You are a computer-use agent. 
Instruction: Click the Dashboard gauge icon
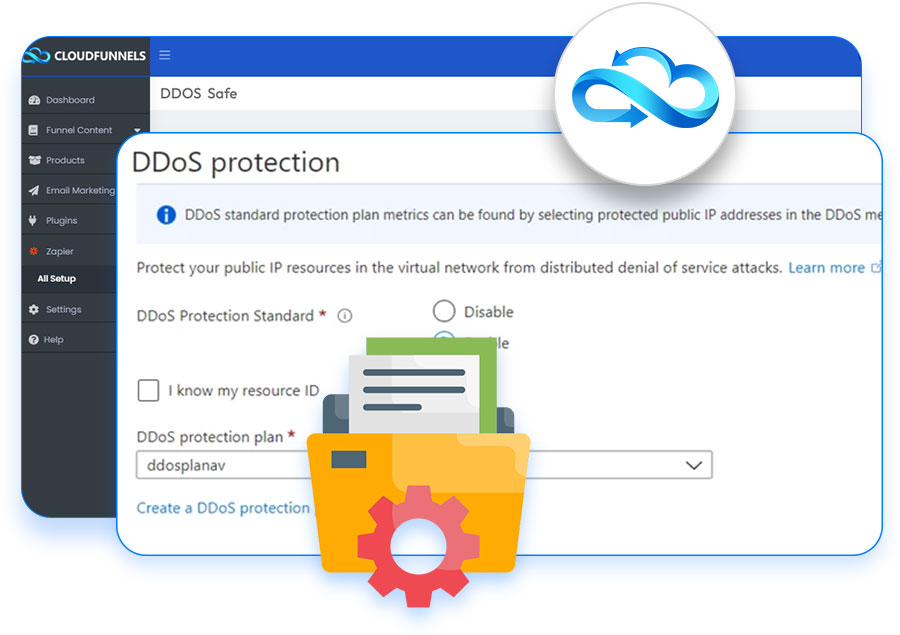[34, 100]
